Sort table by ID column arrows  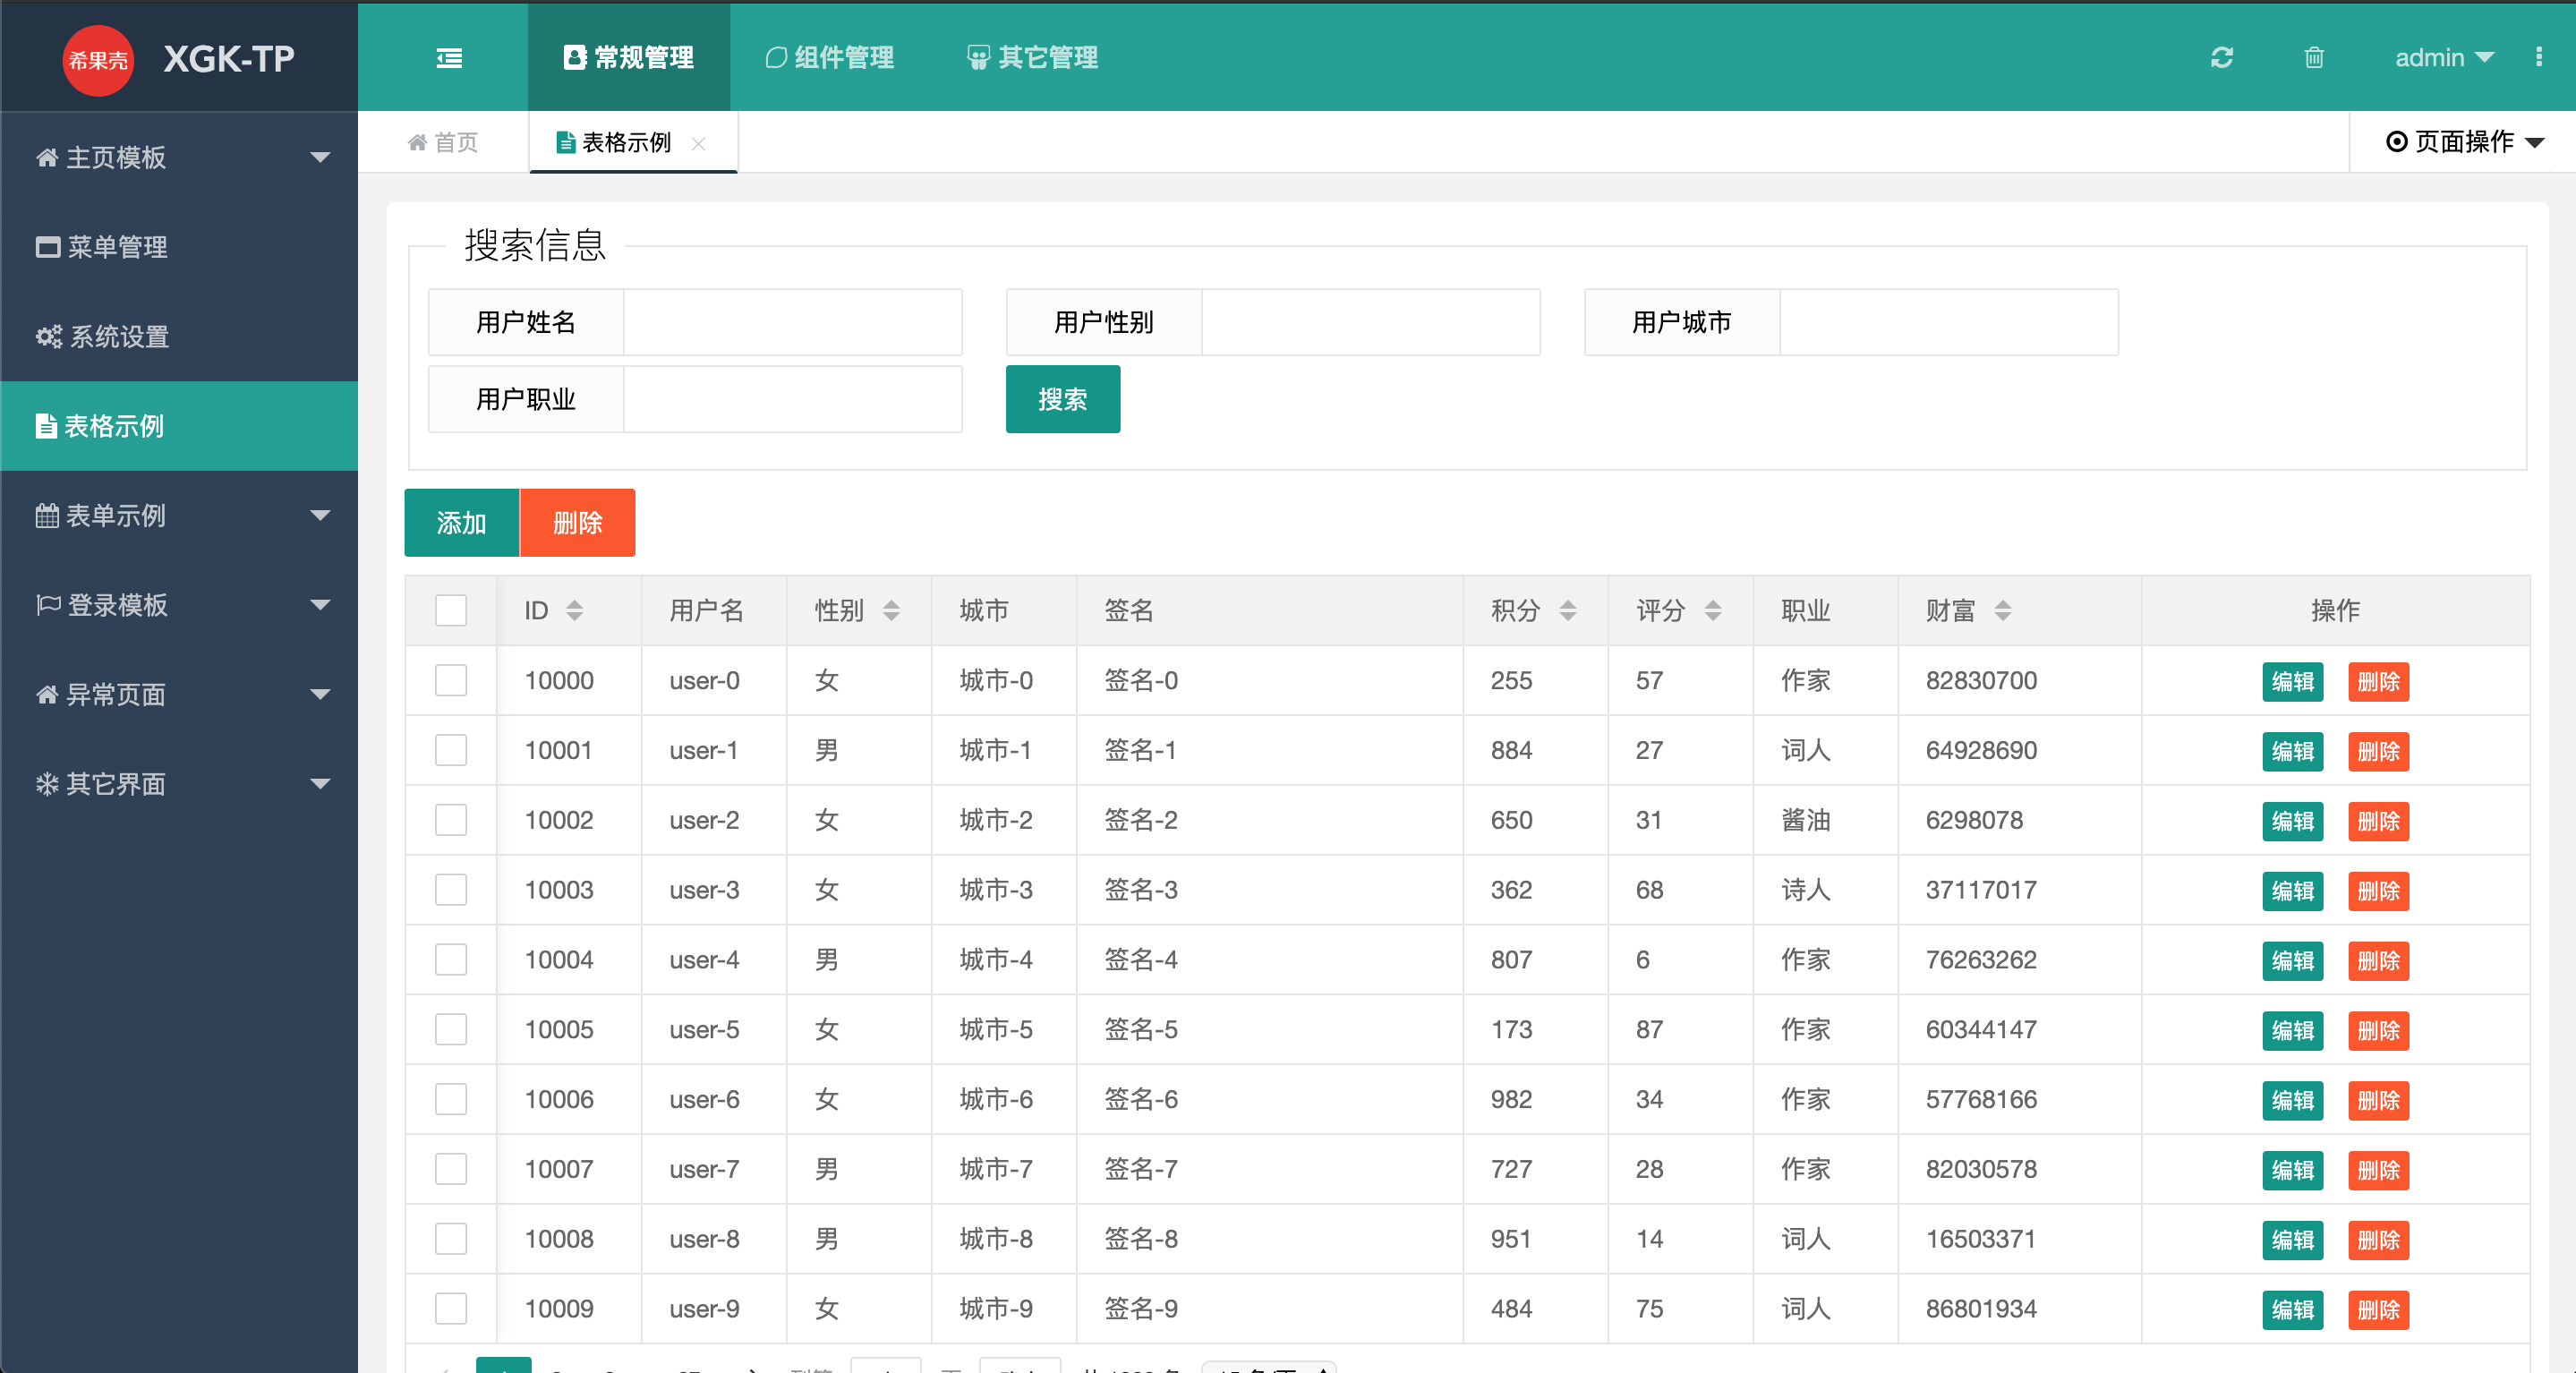(574, 610)
